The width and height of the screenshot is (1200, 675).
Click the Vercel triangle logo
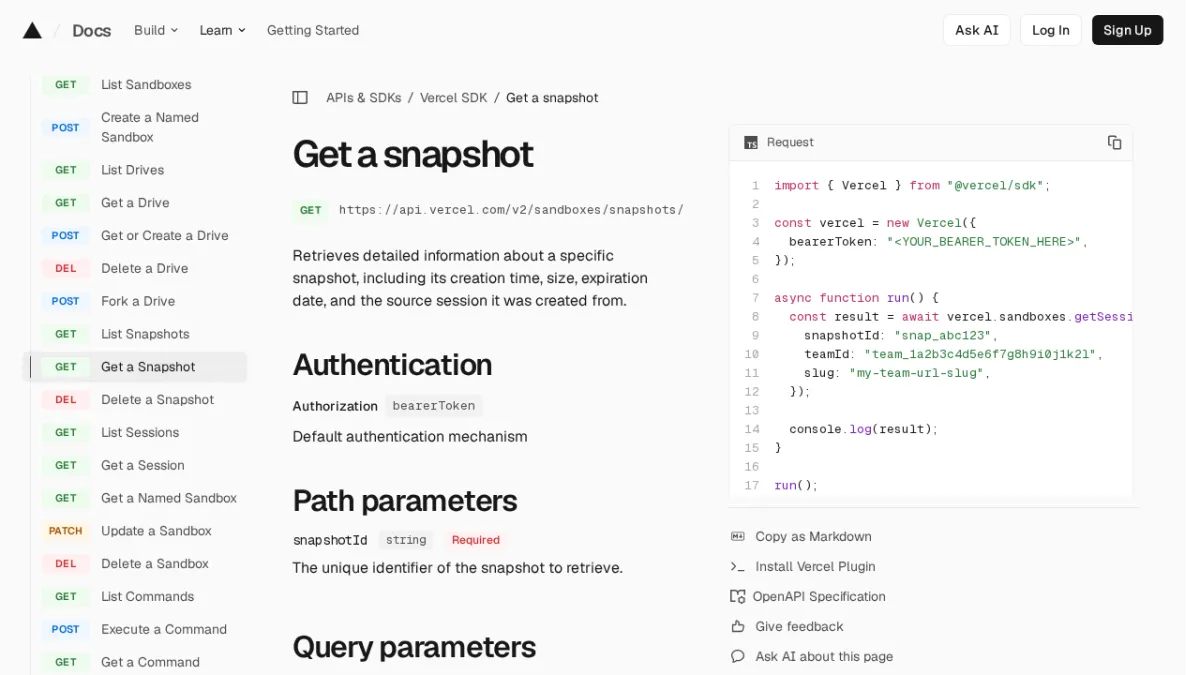point(32,30)
